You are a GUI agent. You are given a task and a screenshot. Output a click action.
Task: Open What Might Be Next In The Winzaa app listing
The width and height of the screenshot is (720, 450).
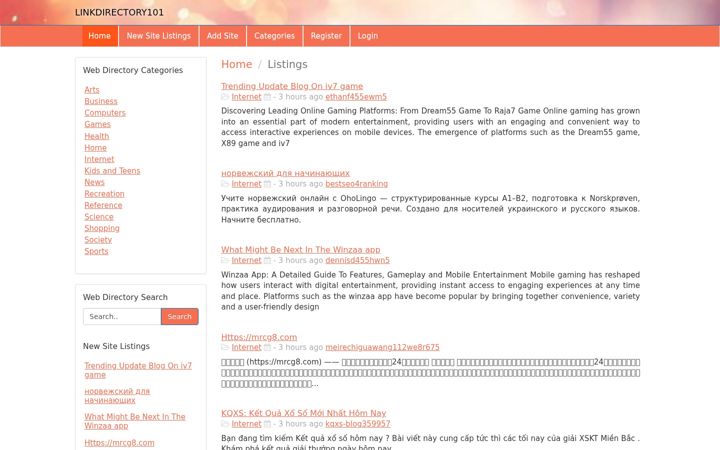[x=301, y=250]
